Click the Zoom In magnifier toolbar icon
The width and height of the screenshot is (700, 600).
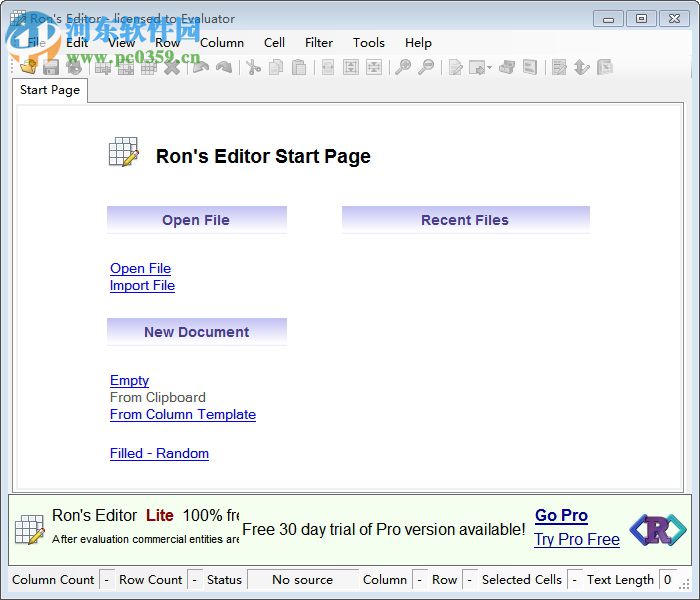pyautogui.click(x=403, y=67)
